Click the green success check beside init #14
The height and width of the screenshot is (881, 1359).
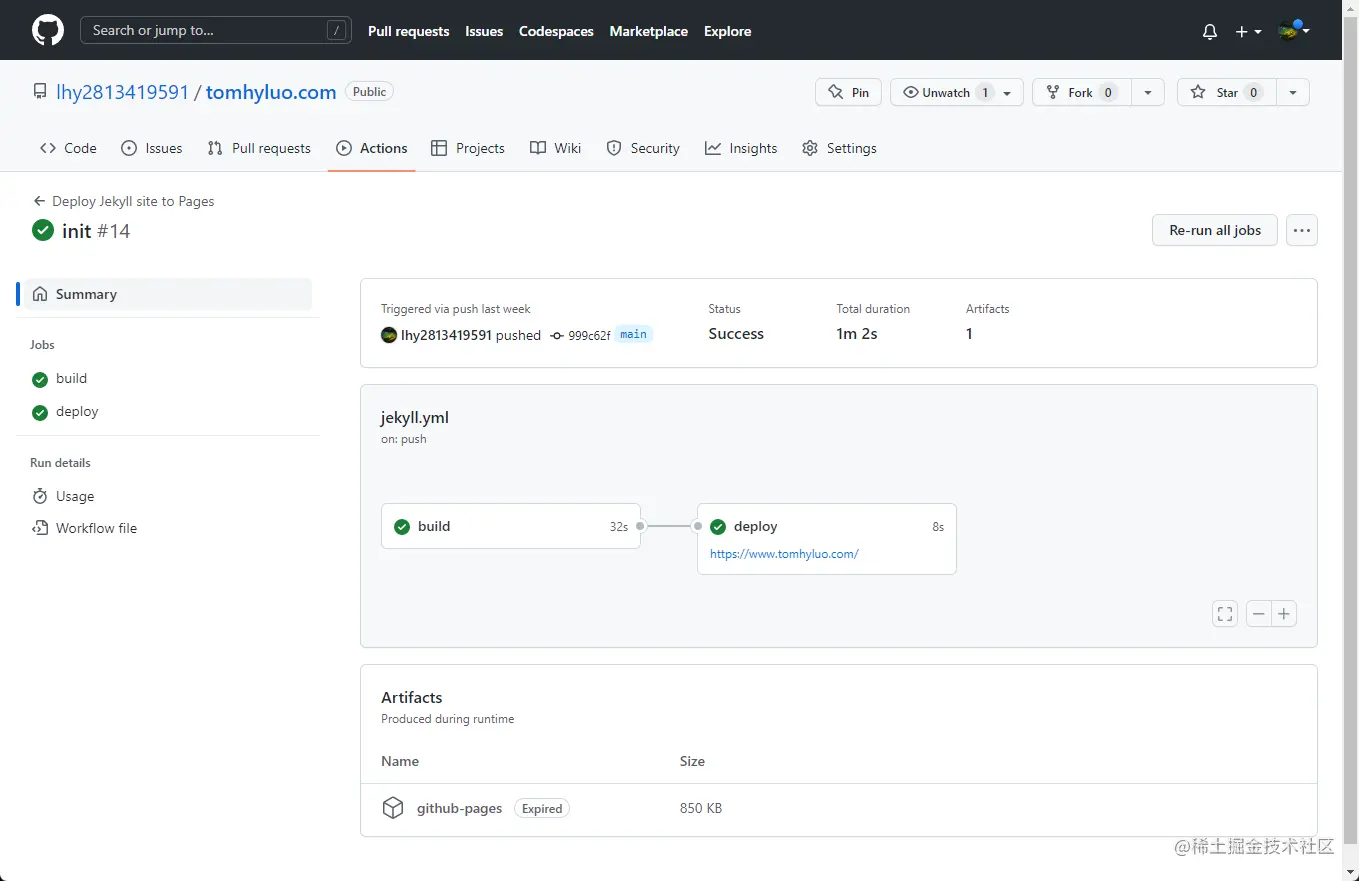pos(43,230)
